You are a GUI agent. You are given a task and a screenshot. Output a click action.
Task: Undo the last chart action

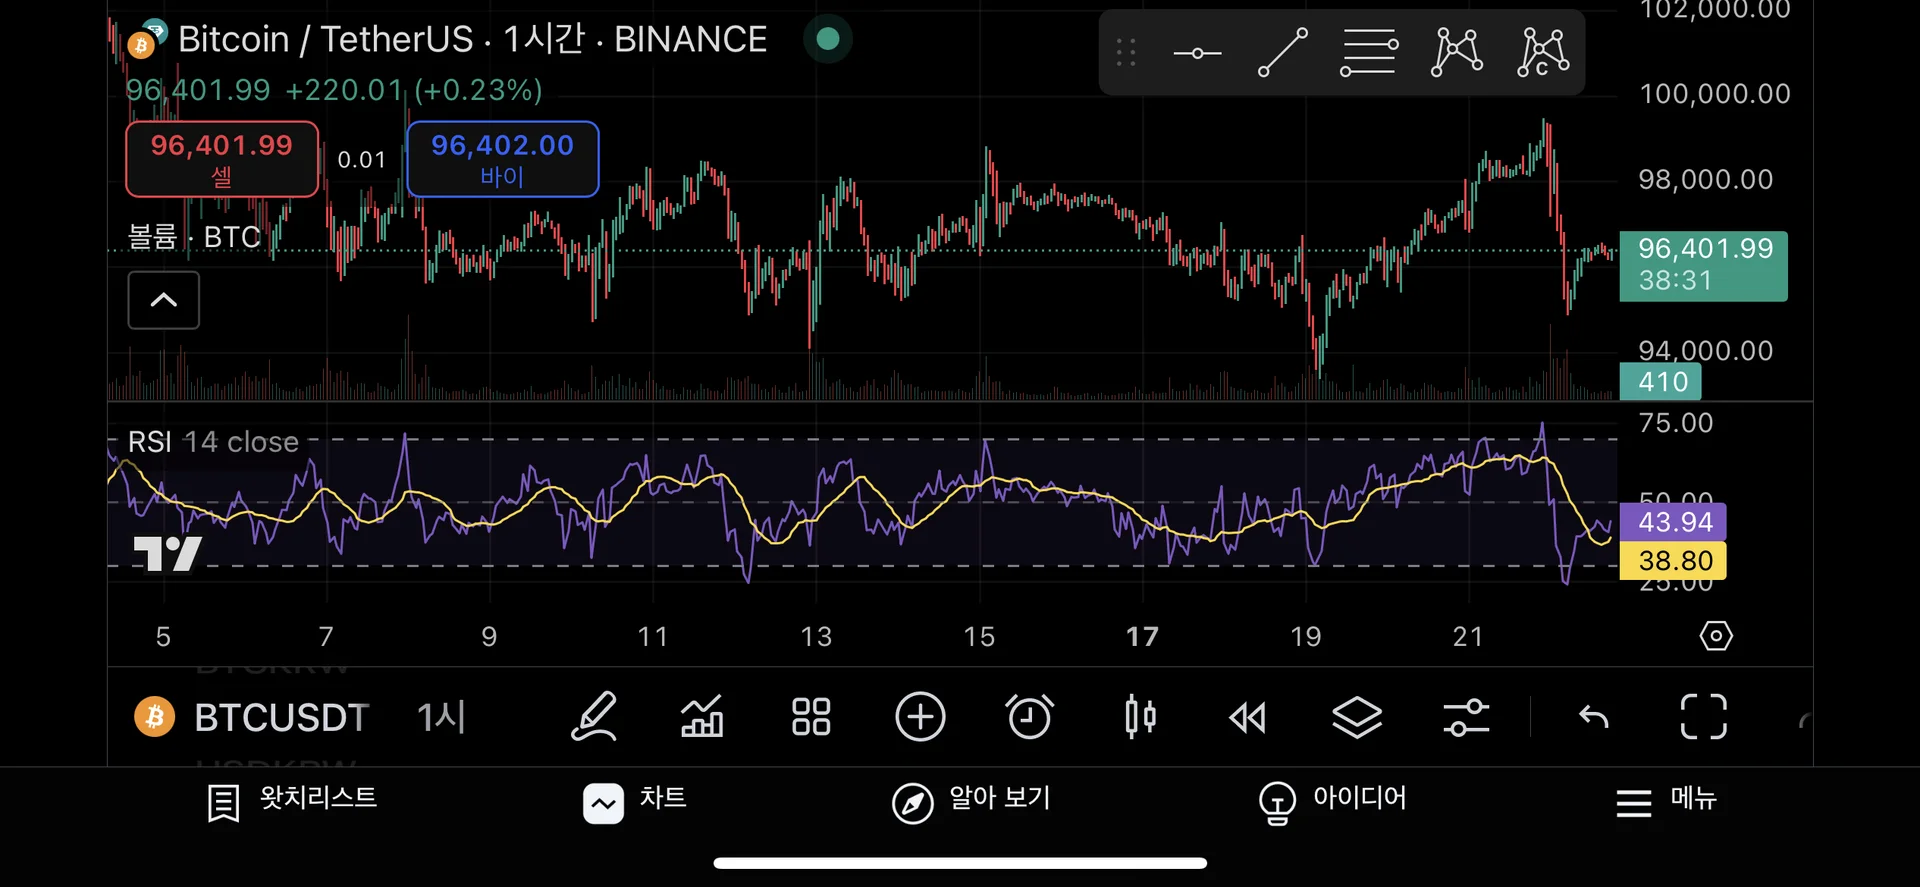tap(1594, 717)
